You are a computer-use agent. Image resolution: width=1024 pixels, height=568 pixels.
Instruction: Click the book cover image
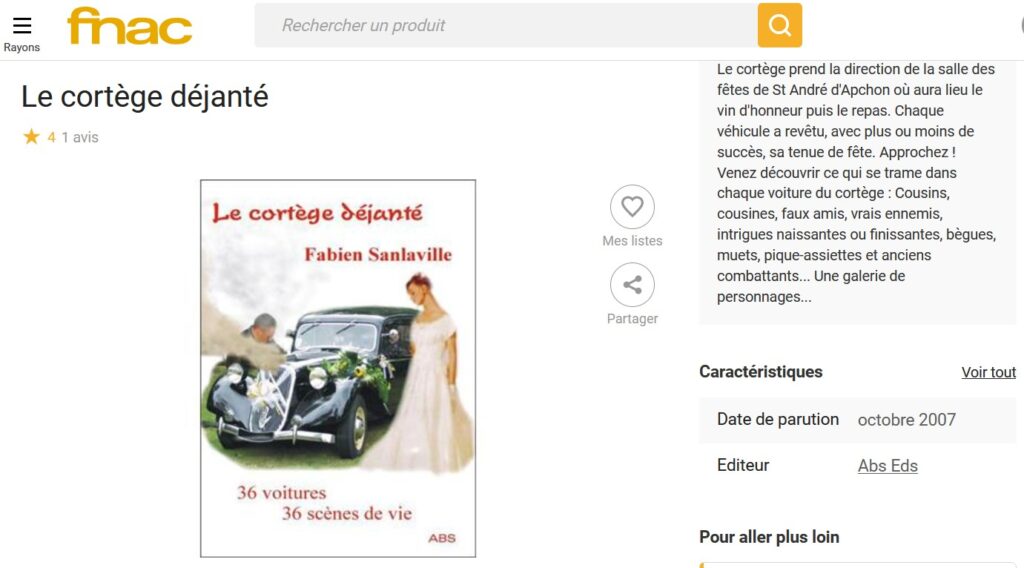coord(338,368)
